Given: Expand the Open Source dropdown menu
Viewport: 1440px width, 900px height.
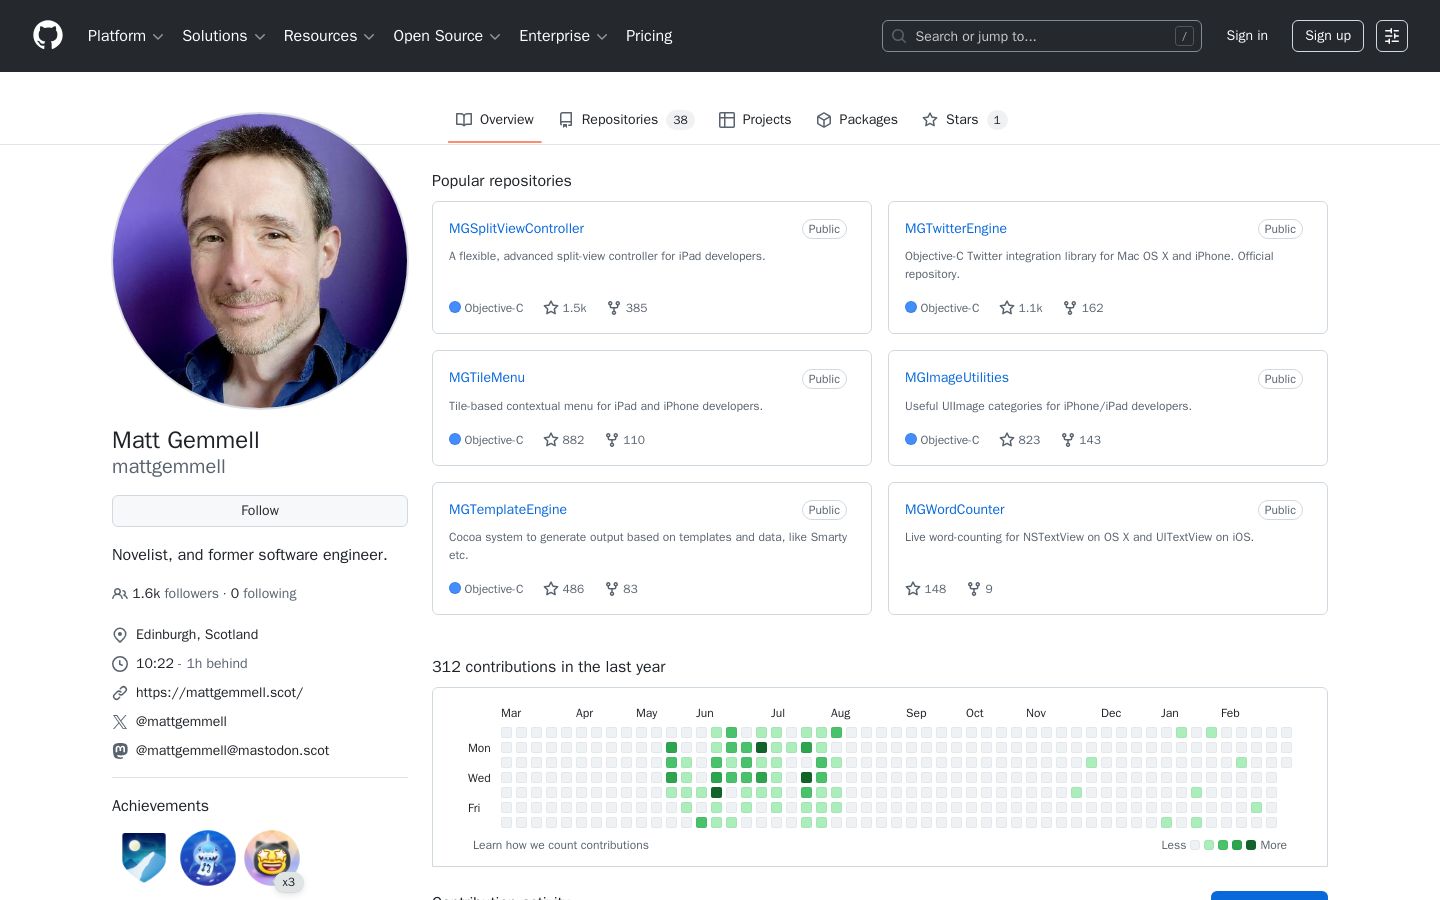Looking at the screenshot, I should (447, 36).
